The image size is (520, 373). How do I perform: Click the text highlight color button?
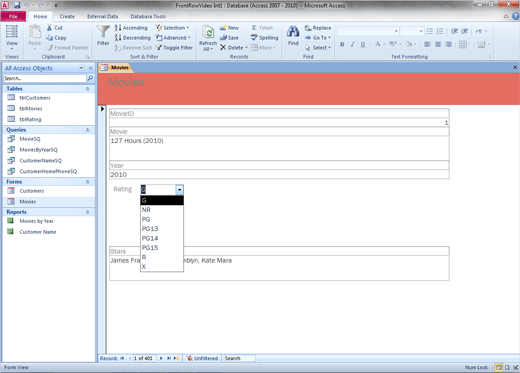pos(393,44)
